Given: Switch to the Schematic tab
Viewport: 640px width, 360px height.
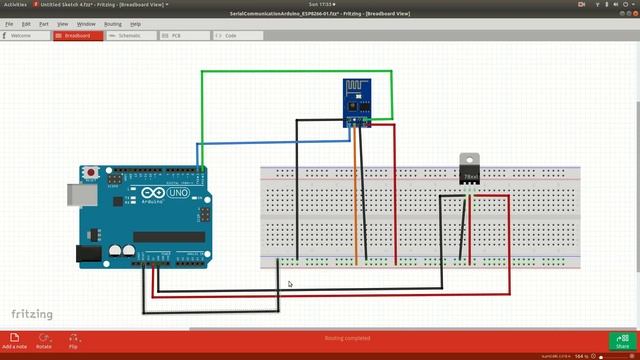Looking at the screenshot, I should click(131, 36).
